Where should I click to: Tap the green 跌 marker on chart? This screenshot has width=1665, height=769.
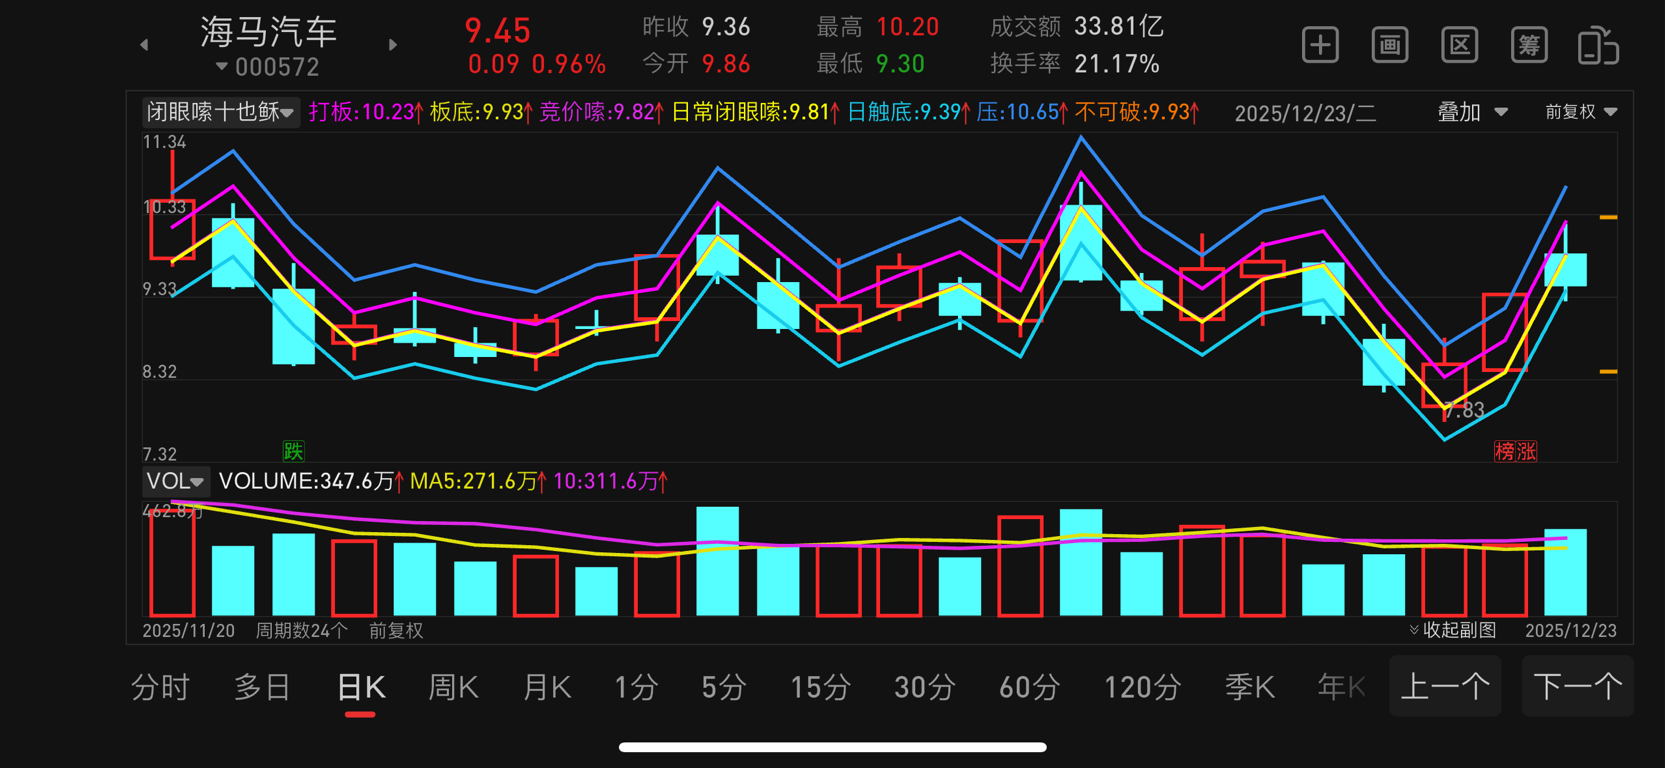click(293, 451)
